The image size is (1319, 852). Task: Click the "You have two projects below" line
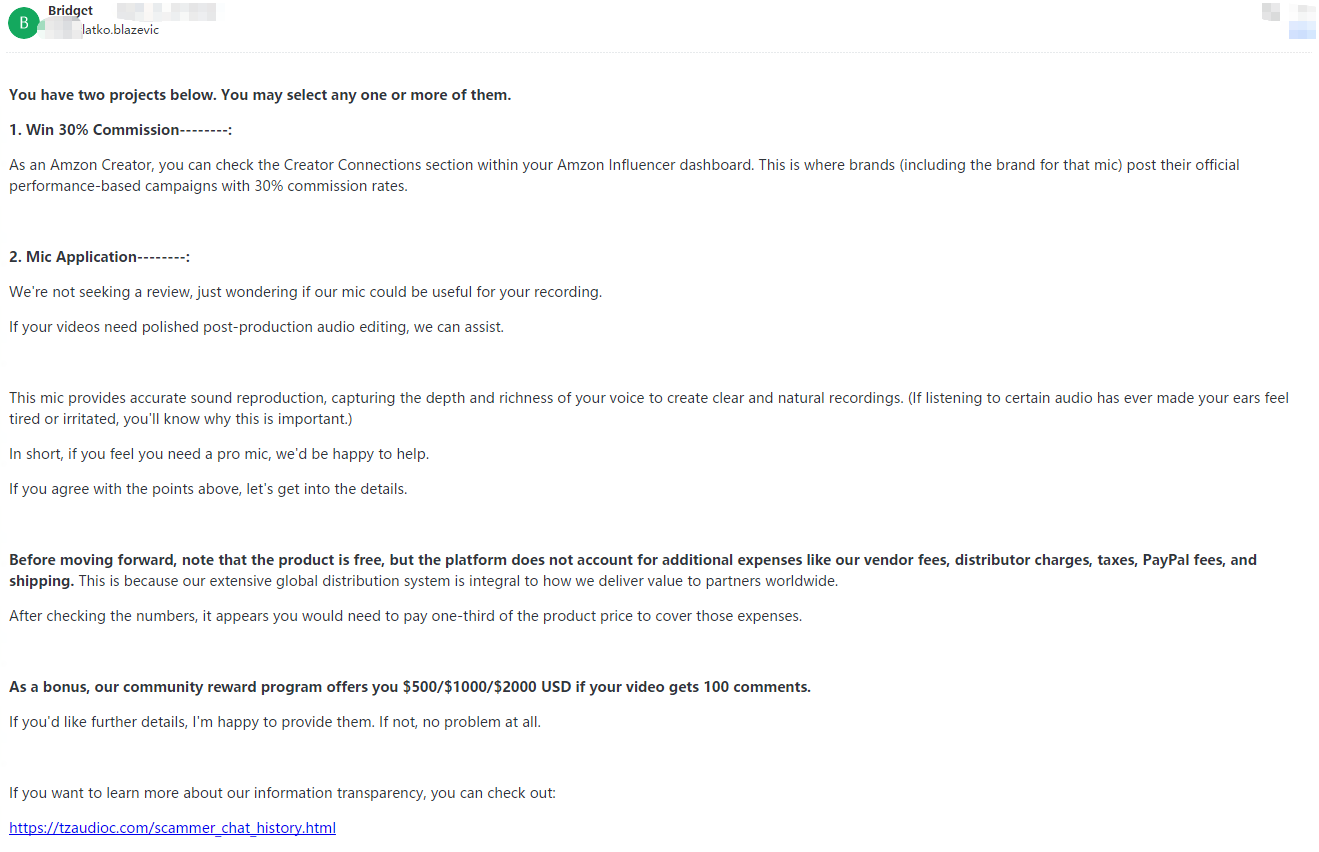260,95
